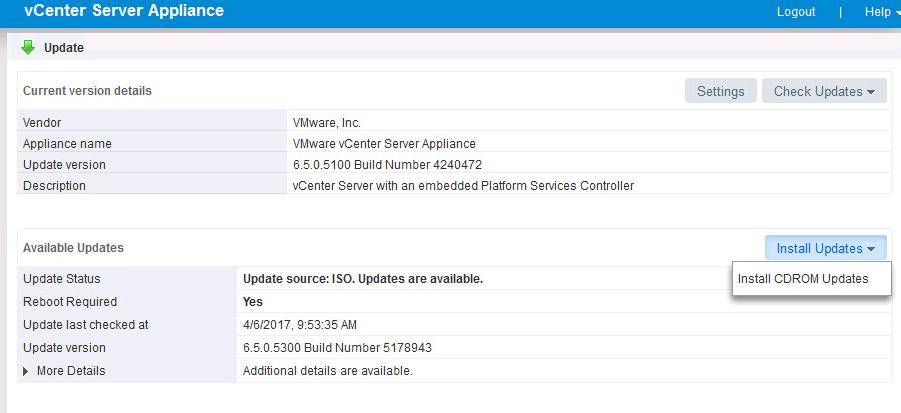Select the Vendor row label
901x413 pixels.
42,122
